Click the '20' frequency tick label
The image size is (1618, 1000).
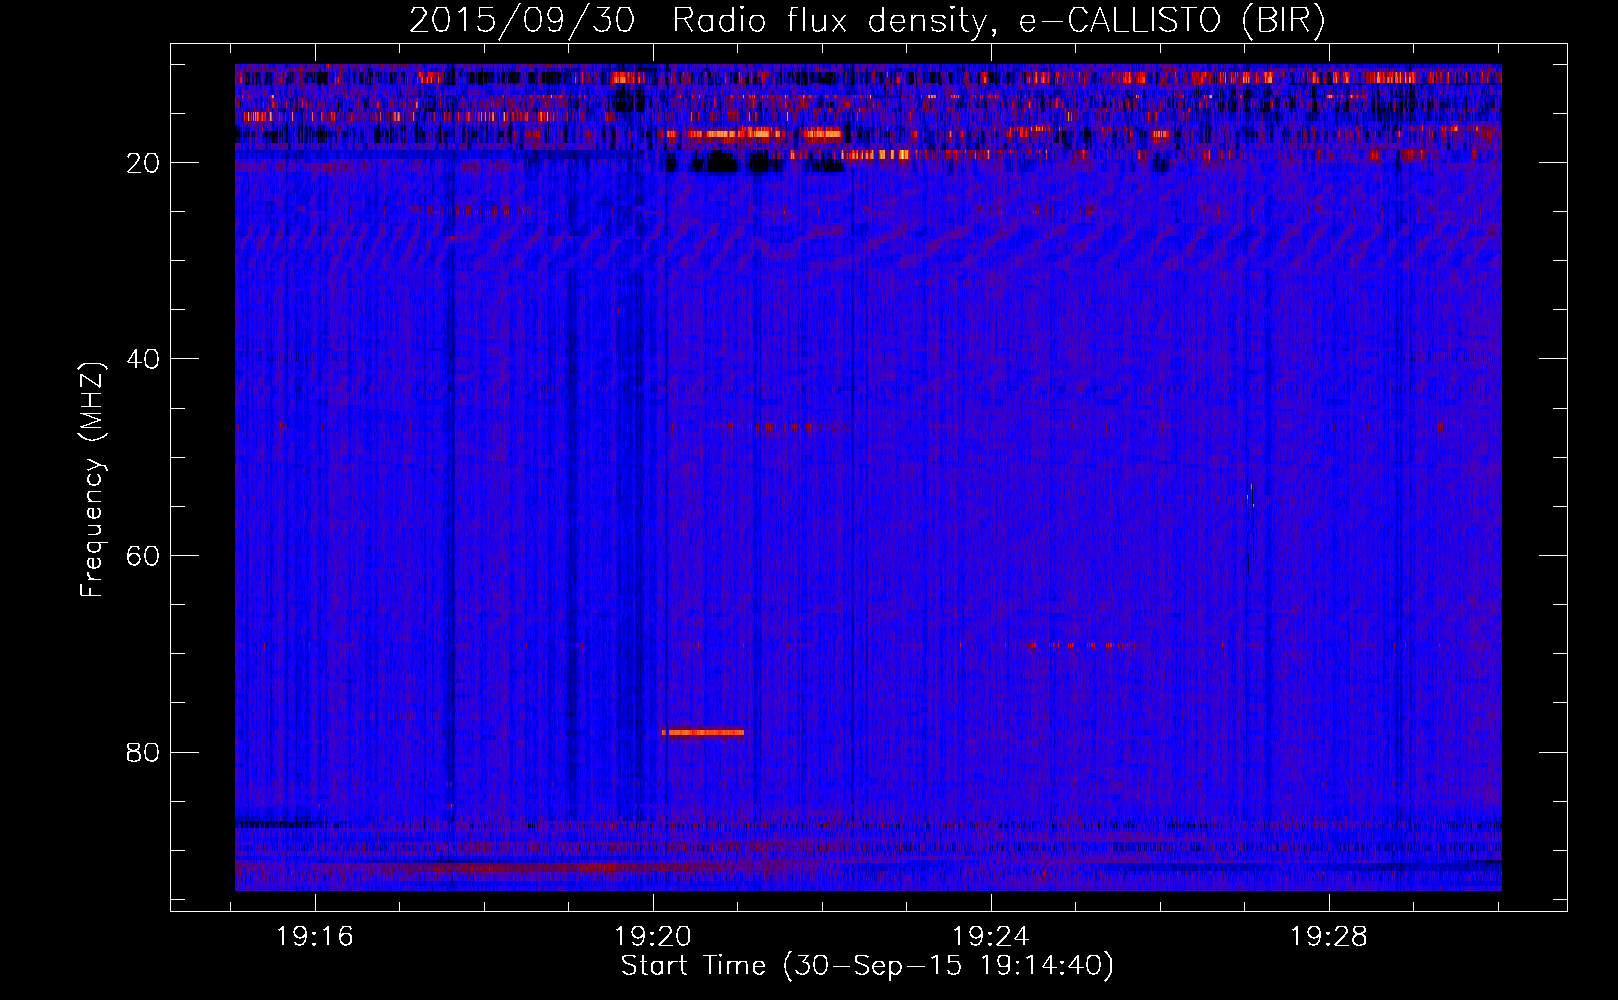point(144,163)
